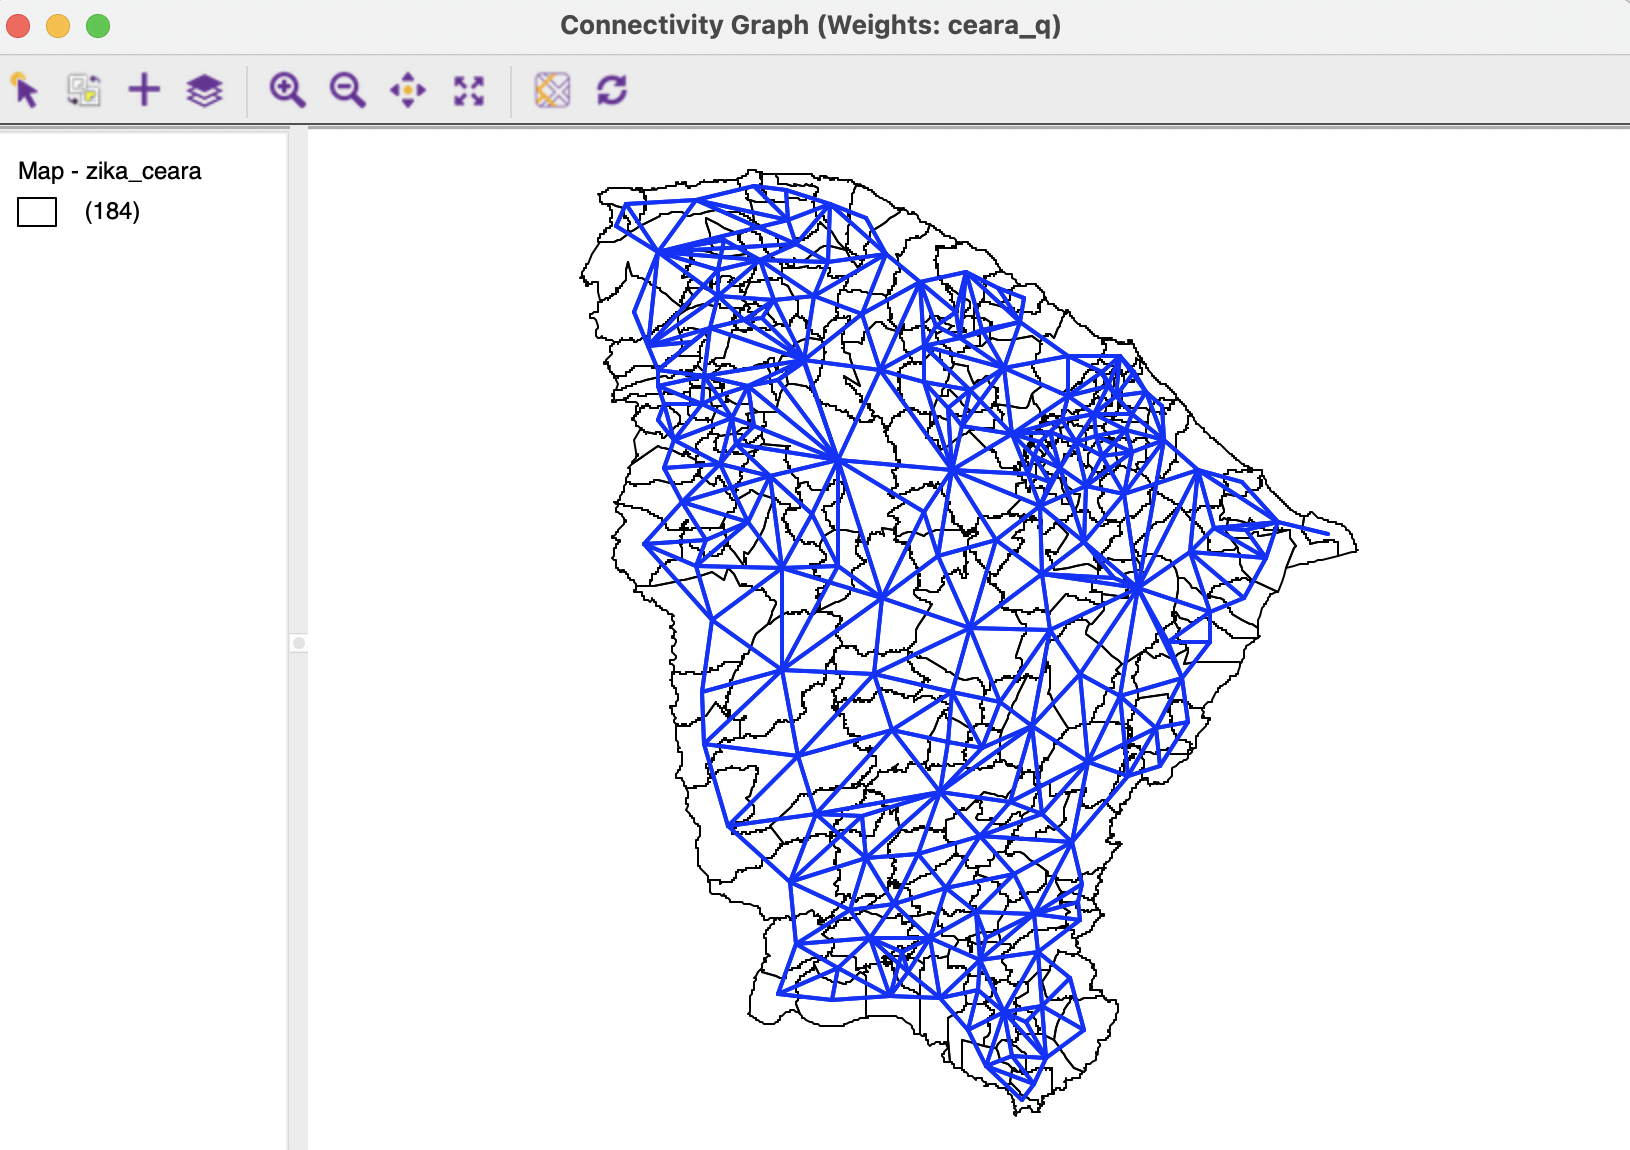Activate the Zoom Out magnifier
This screenshot has width=1630, height=1150.
(348, 90)
